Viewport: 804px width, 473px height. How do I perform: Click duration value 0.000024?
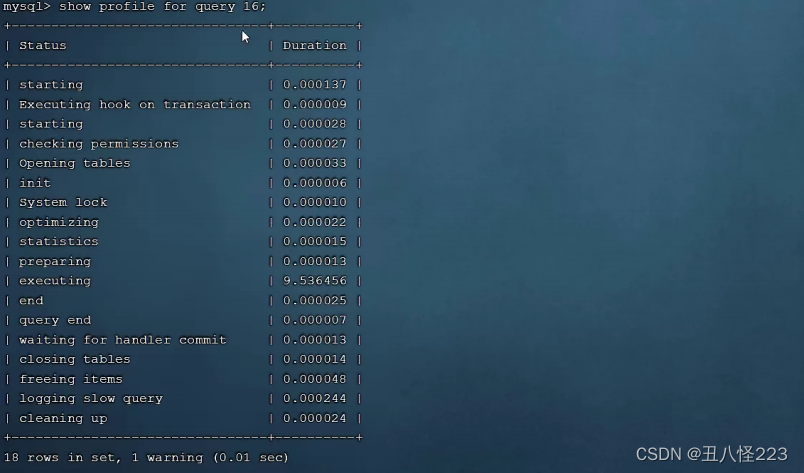pos(314,419)
